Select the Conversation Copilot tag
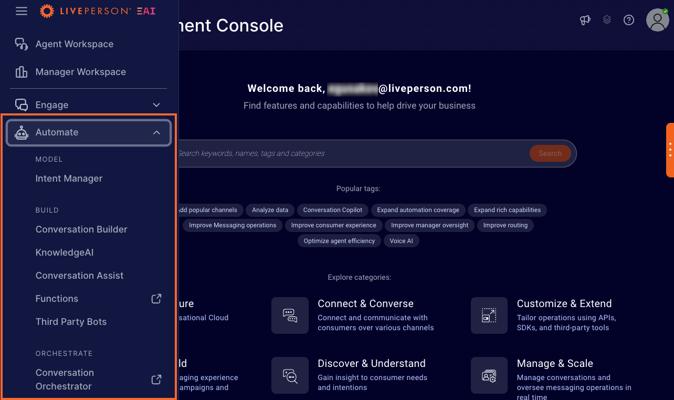The image size is (674, 400). point(333,210)
